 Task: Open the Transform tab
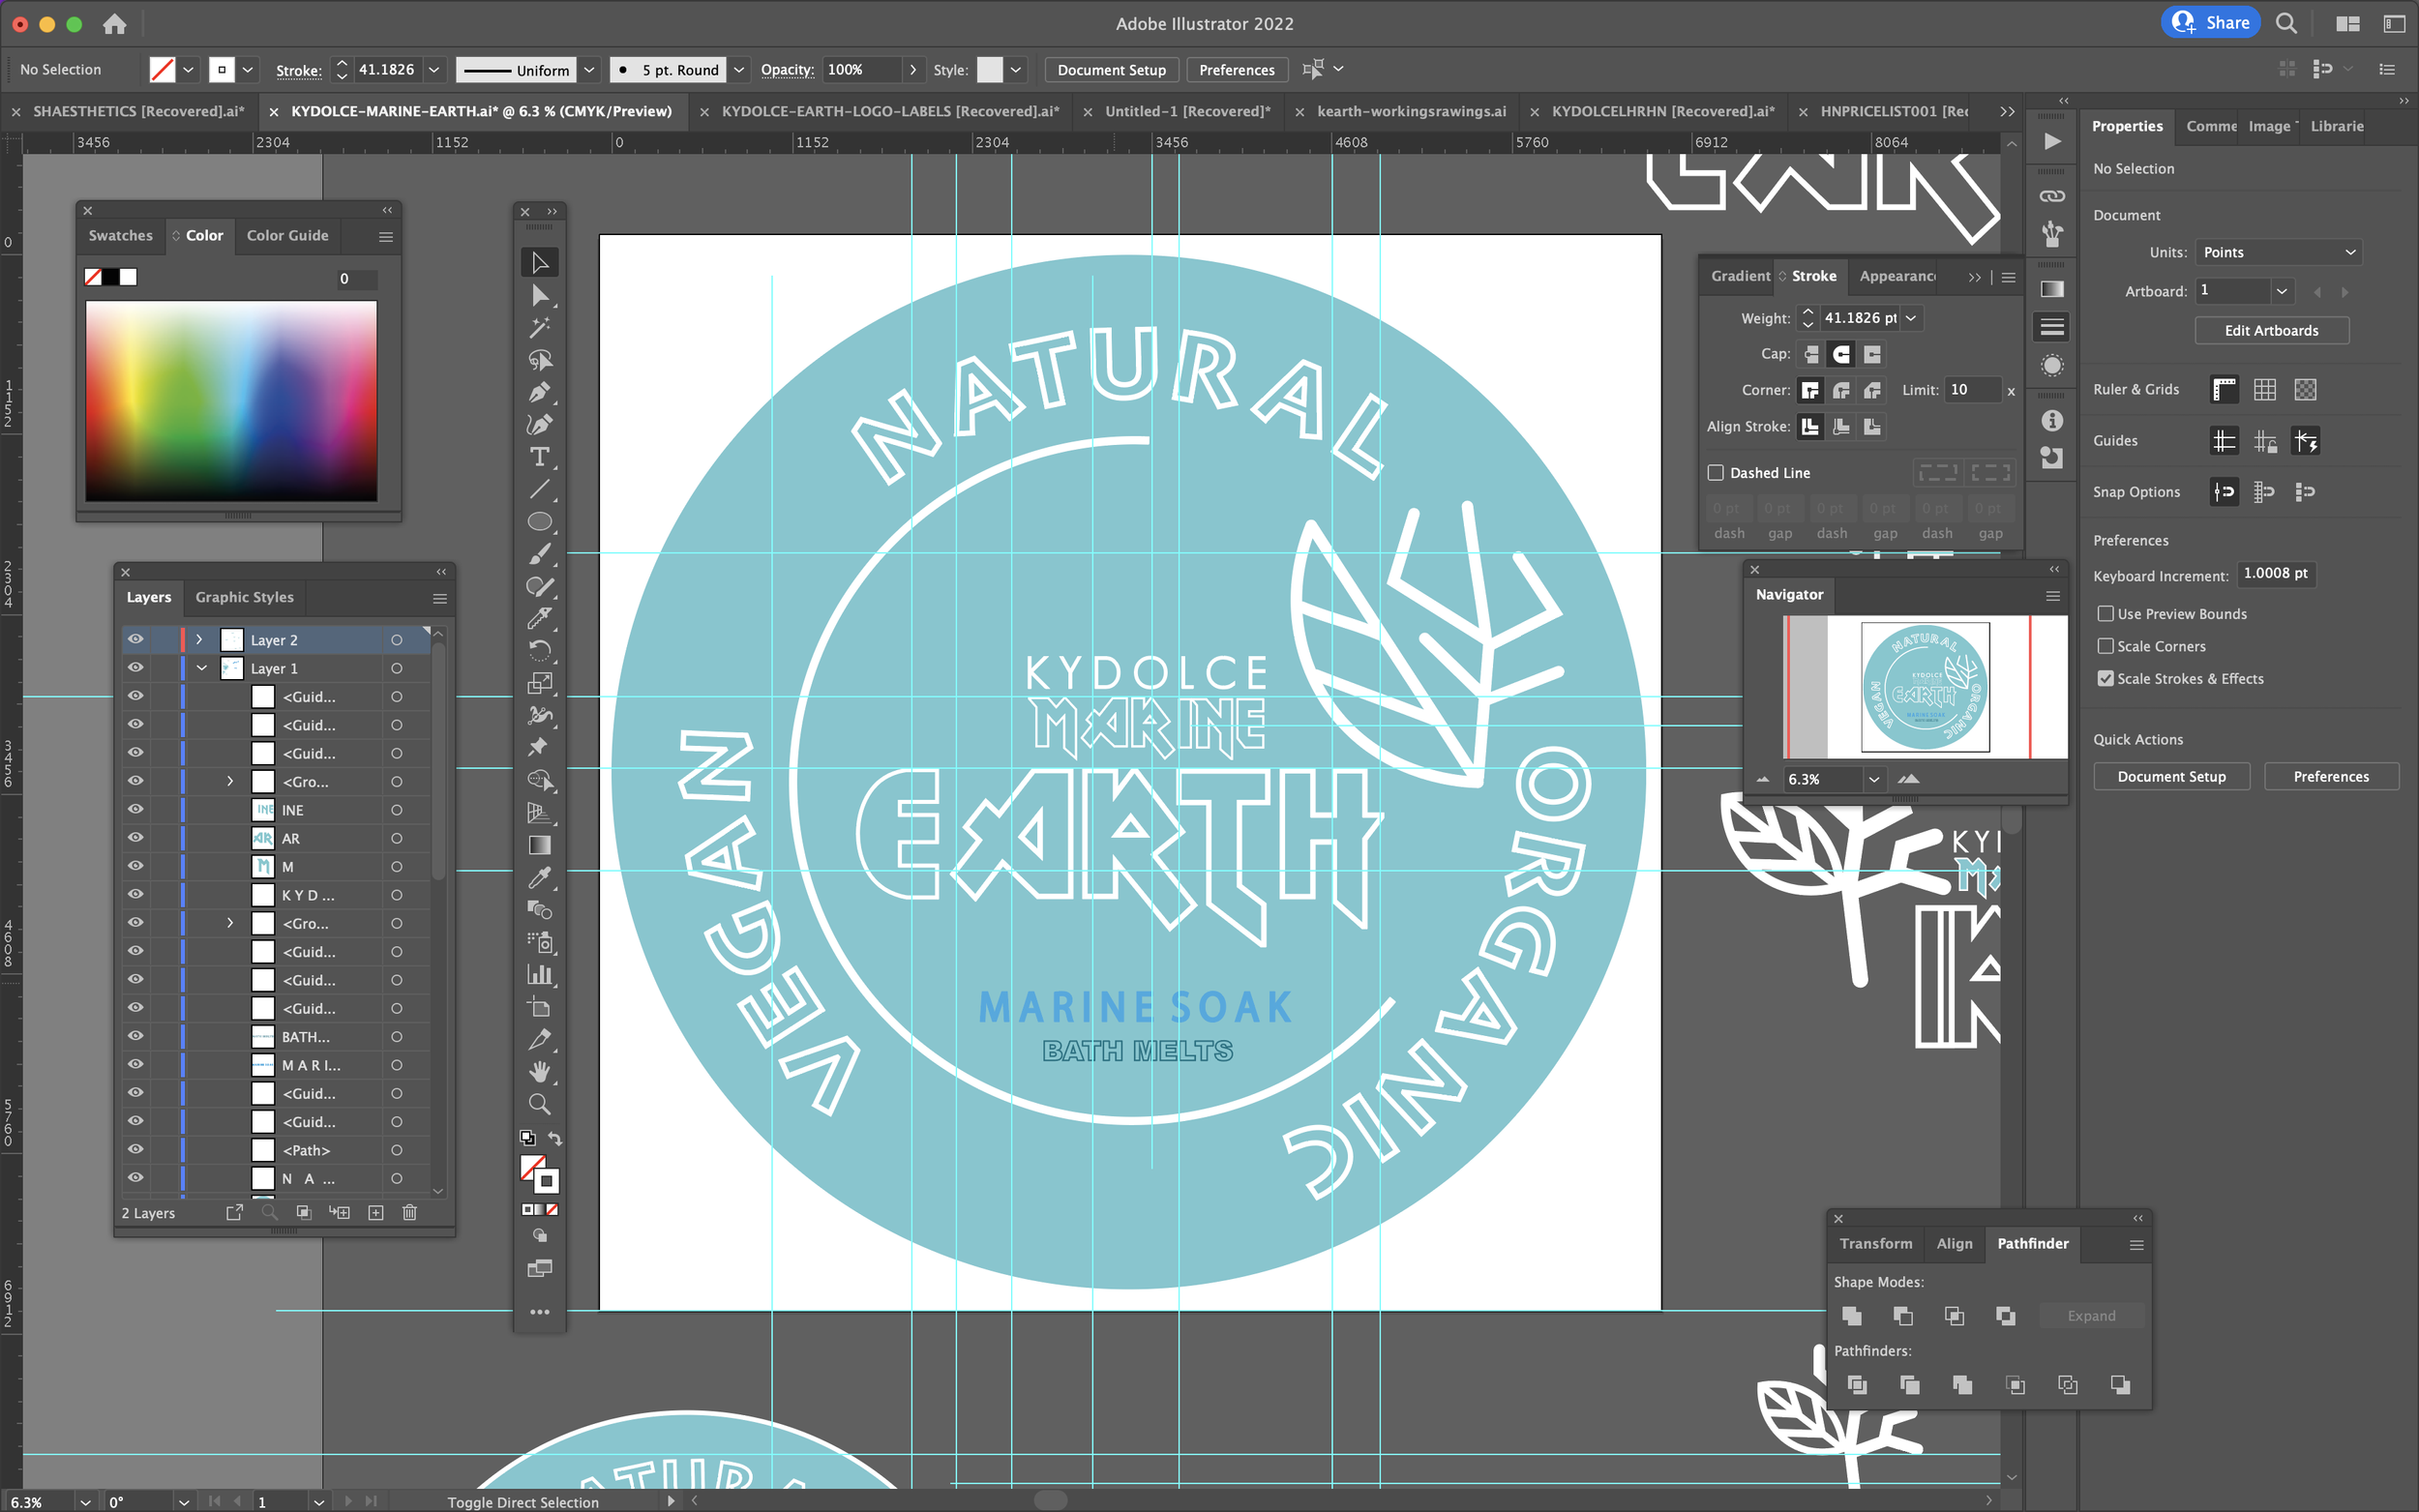pyautogui.click(x=1876, y=1244)
